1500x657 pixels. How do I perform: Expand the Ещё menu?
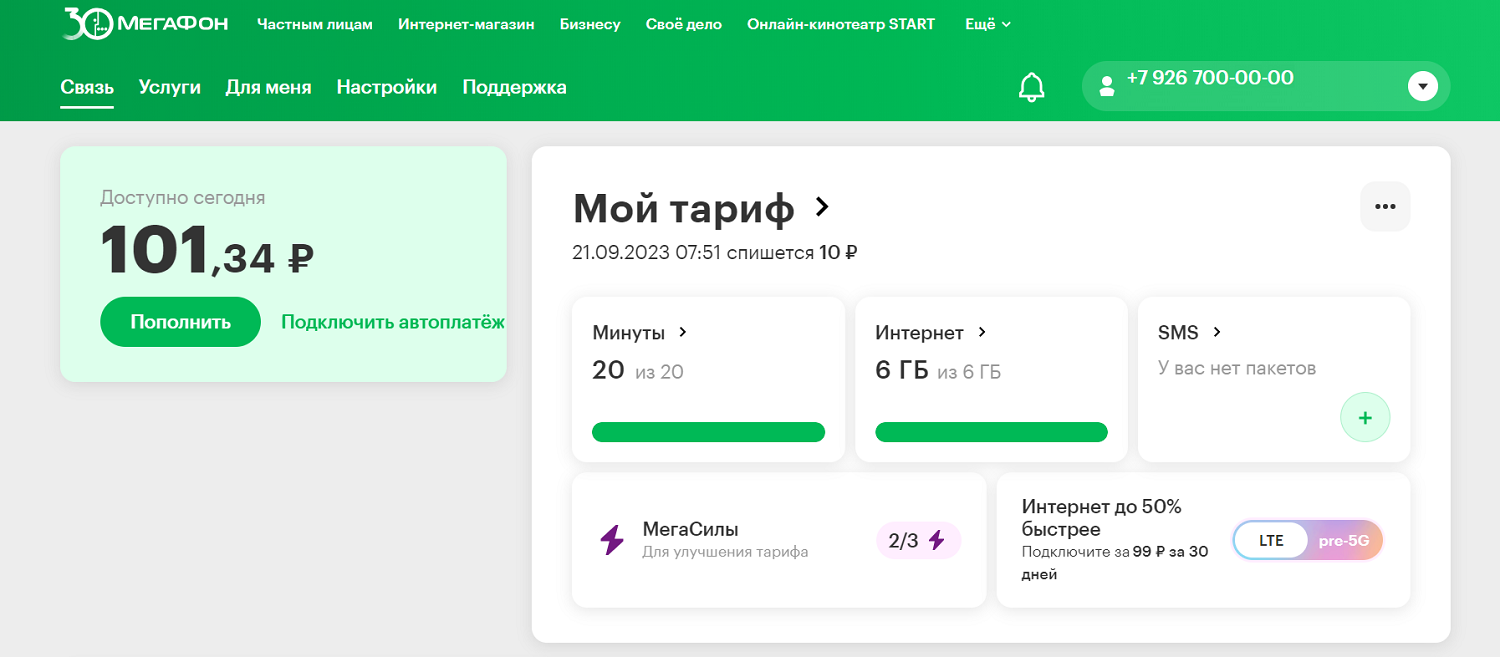click(x=988, y=24)
